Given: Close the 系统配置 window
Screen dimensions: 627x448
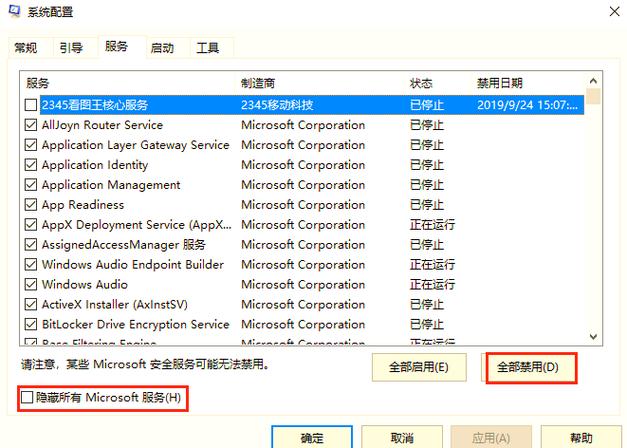Looking at the screenshot, I should pyautogui.click(x=615, y=11).
